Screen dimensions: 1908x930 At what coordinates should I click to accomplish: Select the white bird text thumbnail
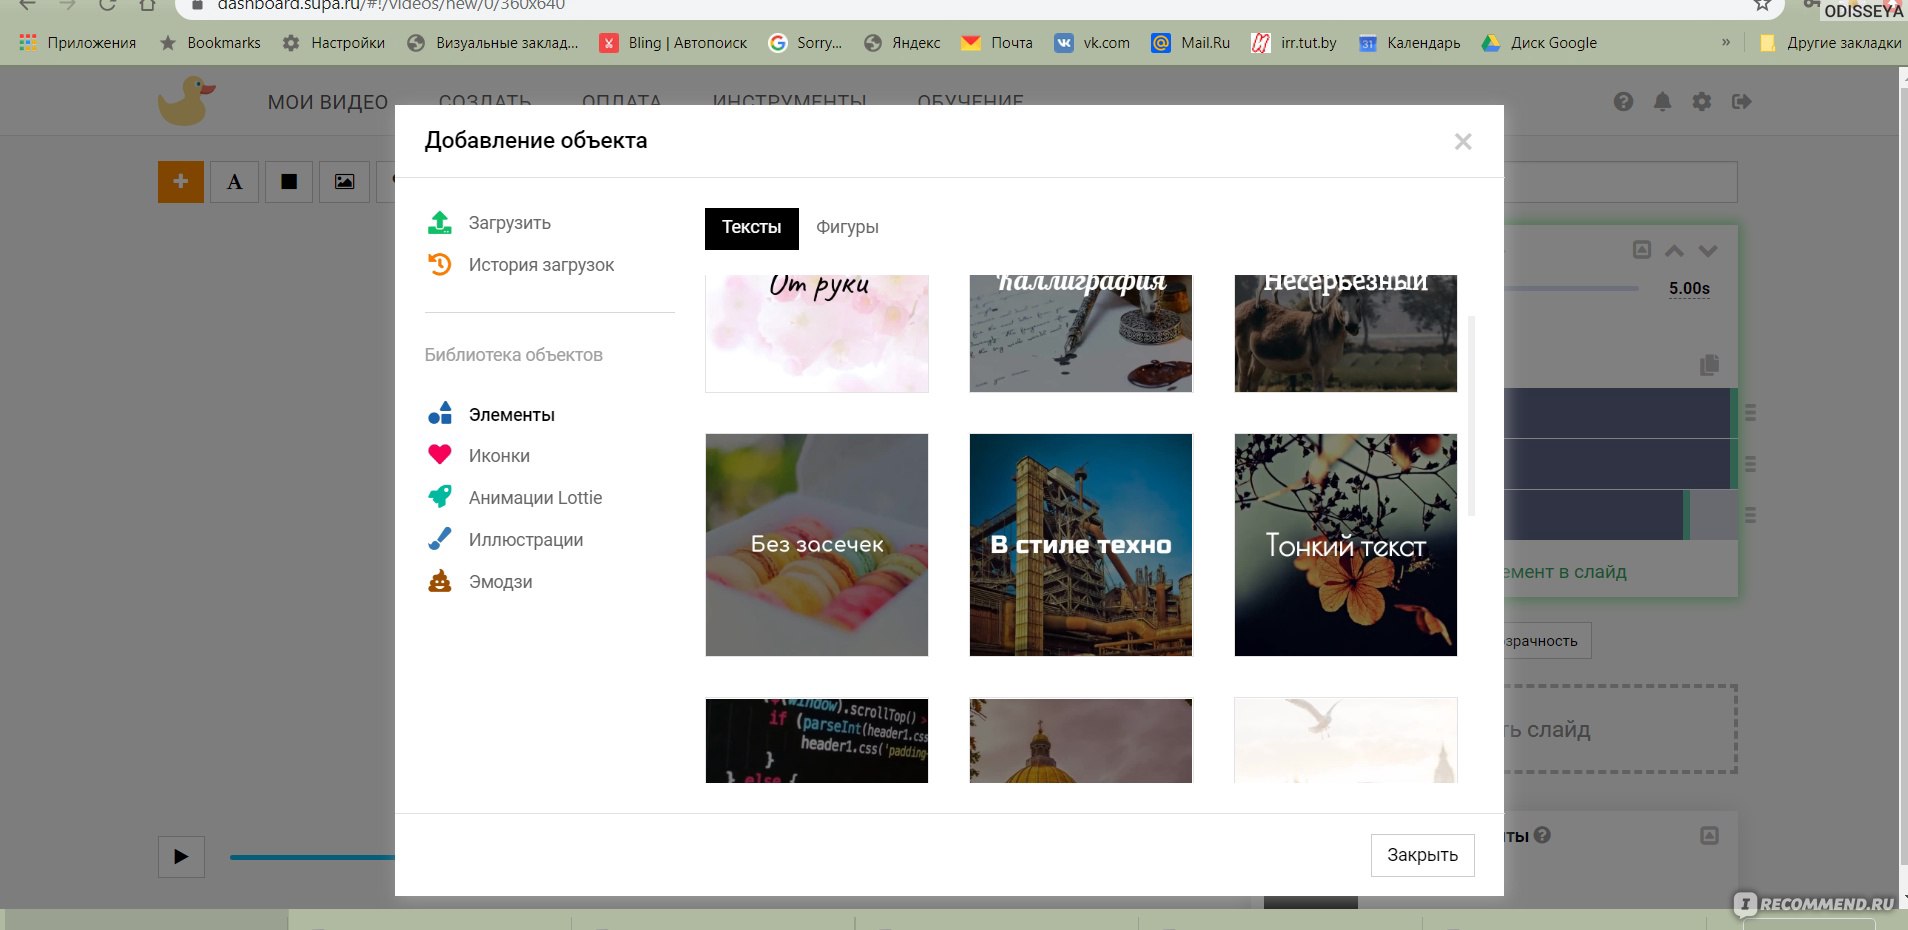1346,740
